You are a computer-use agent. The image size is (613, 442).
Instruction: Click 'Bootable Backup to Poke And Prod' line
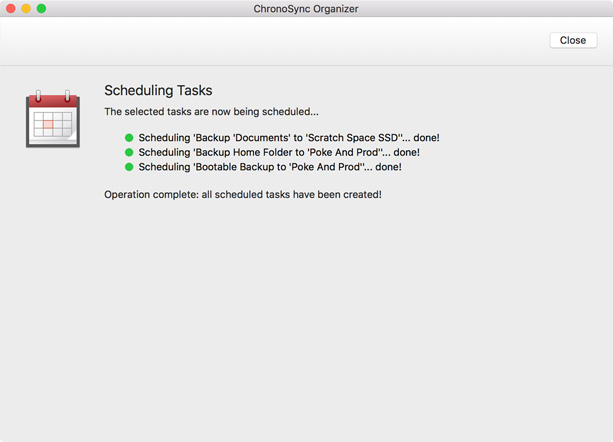click(270, 167)
